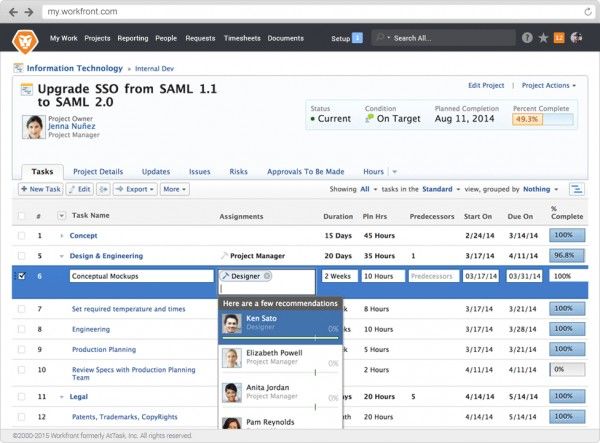
Task: Remove the Designer assignment with x icon
Action: click(267, 275)
